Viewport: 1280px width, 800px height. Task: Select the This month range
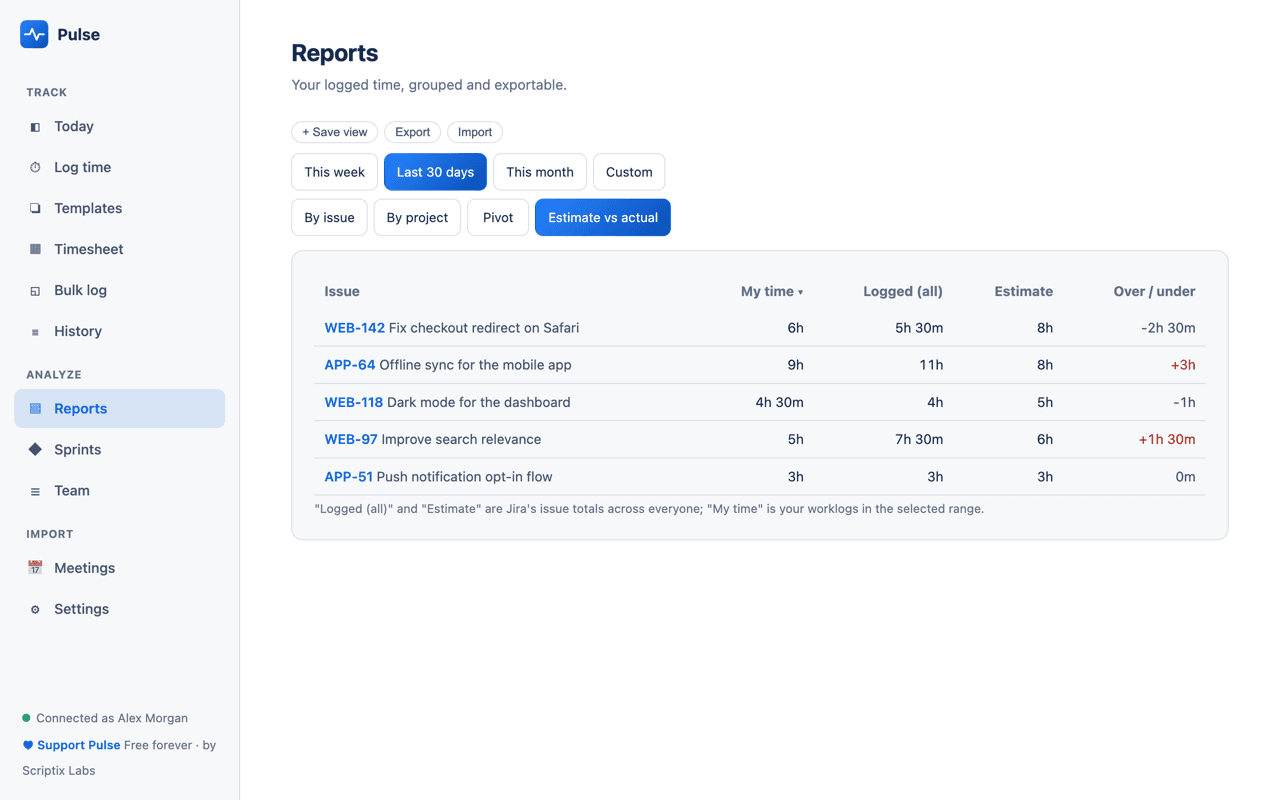click(540, 172)
